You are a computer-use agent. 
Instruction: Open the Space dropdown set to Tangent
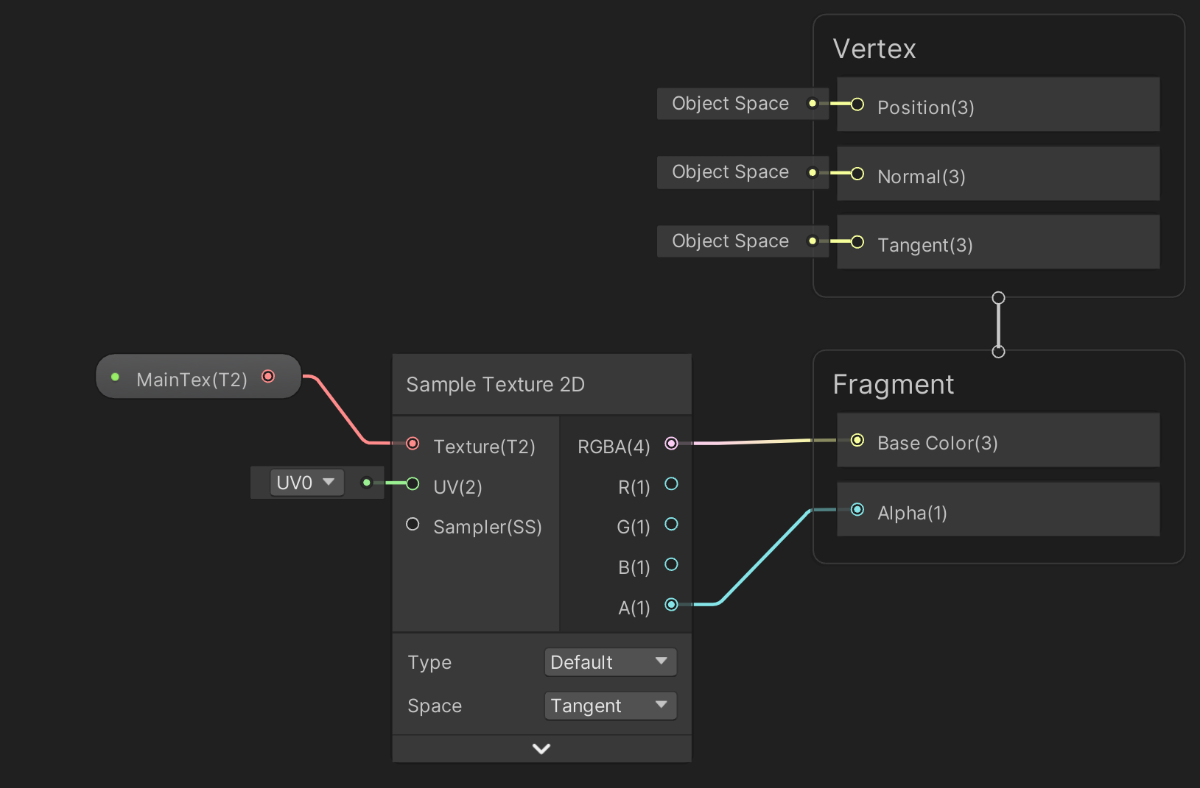tap(610, 705)
